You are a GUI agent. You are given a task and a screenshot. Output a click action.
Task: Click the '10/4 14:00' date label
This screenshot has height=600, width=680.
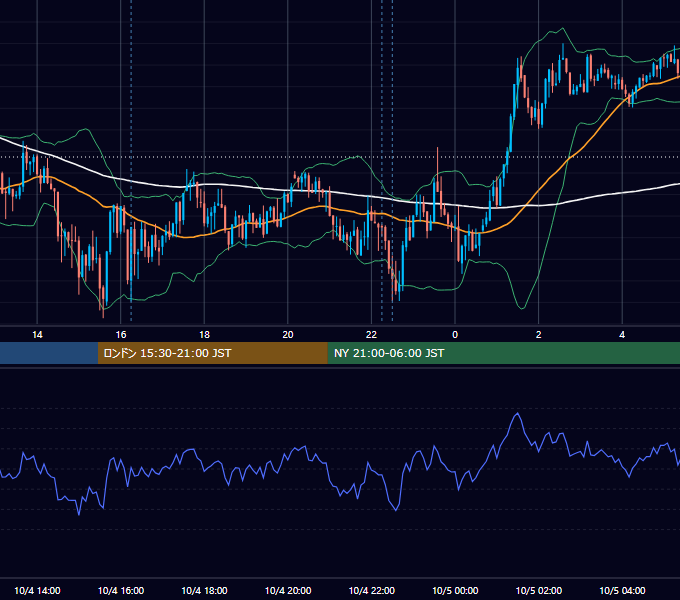click(x=37, y=590)
